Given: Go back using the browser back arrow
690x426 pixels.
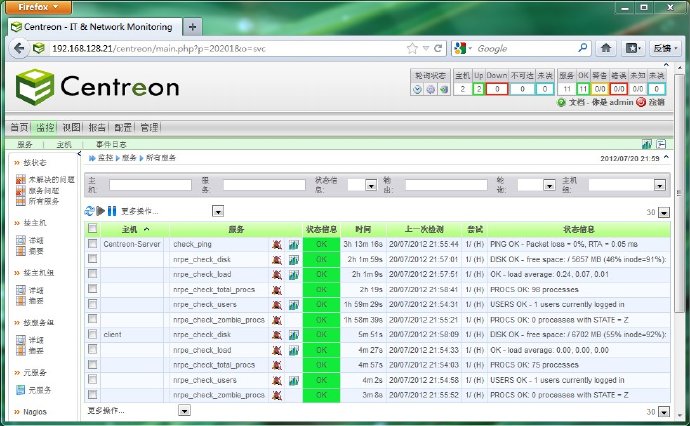Looking at the screenshot, I should (18, 48).
